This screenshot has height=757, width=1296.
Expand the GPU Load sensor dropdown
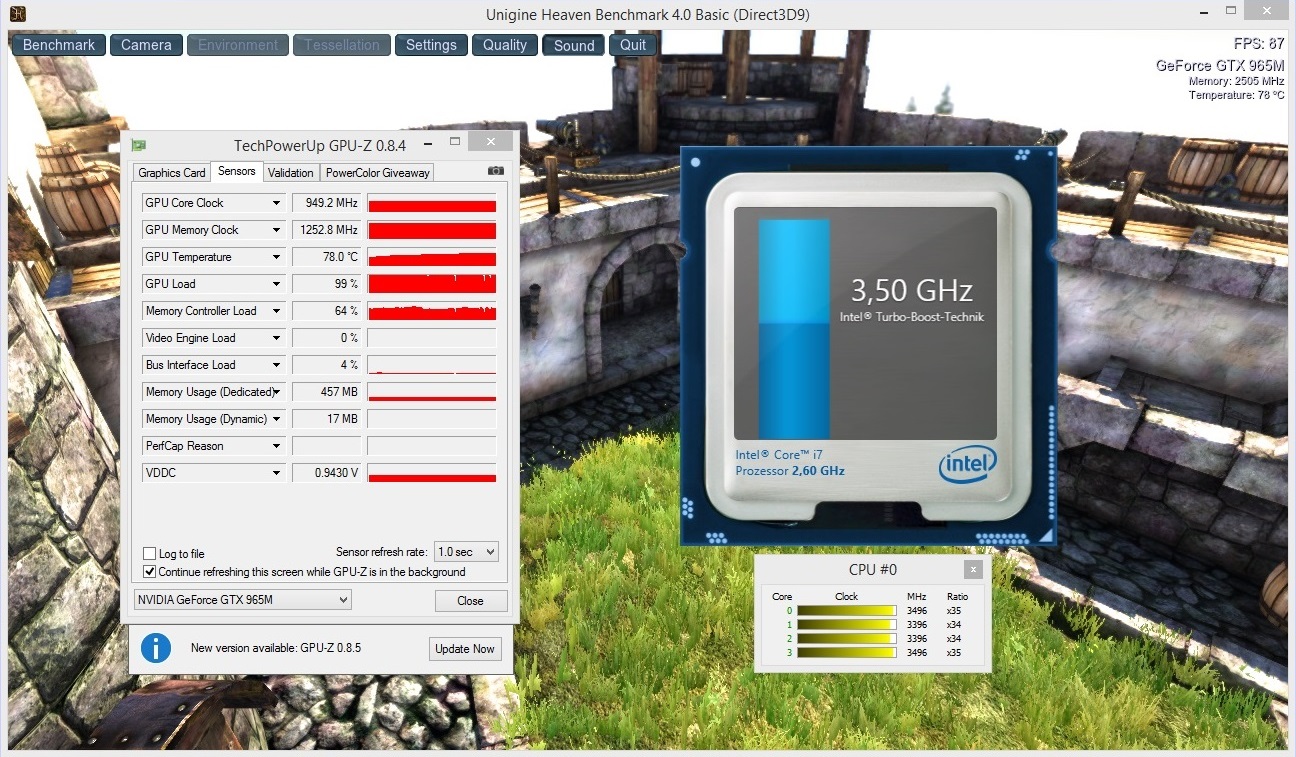277,284
